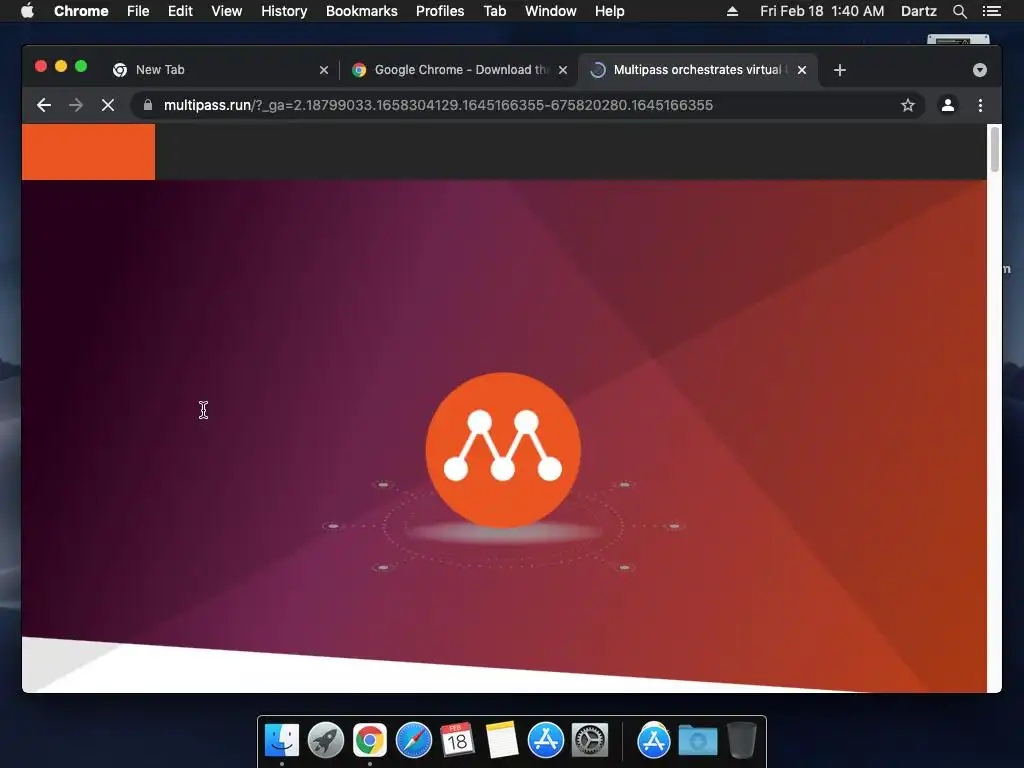Switch to Google Chrome Download tab
This screenshot has height=768, width=1024.
coord(458,70)
